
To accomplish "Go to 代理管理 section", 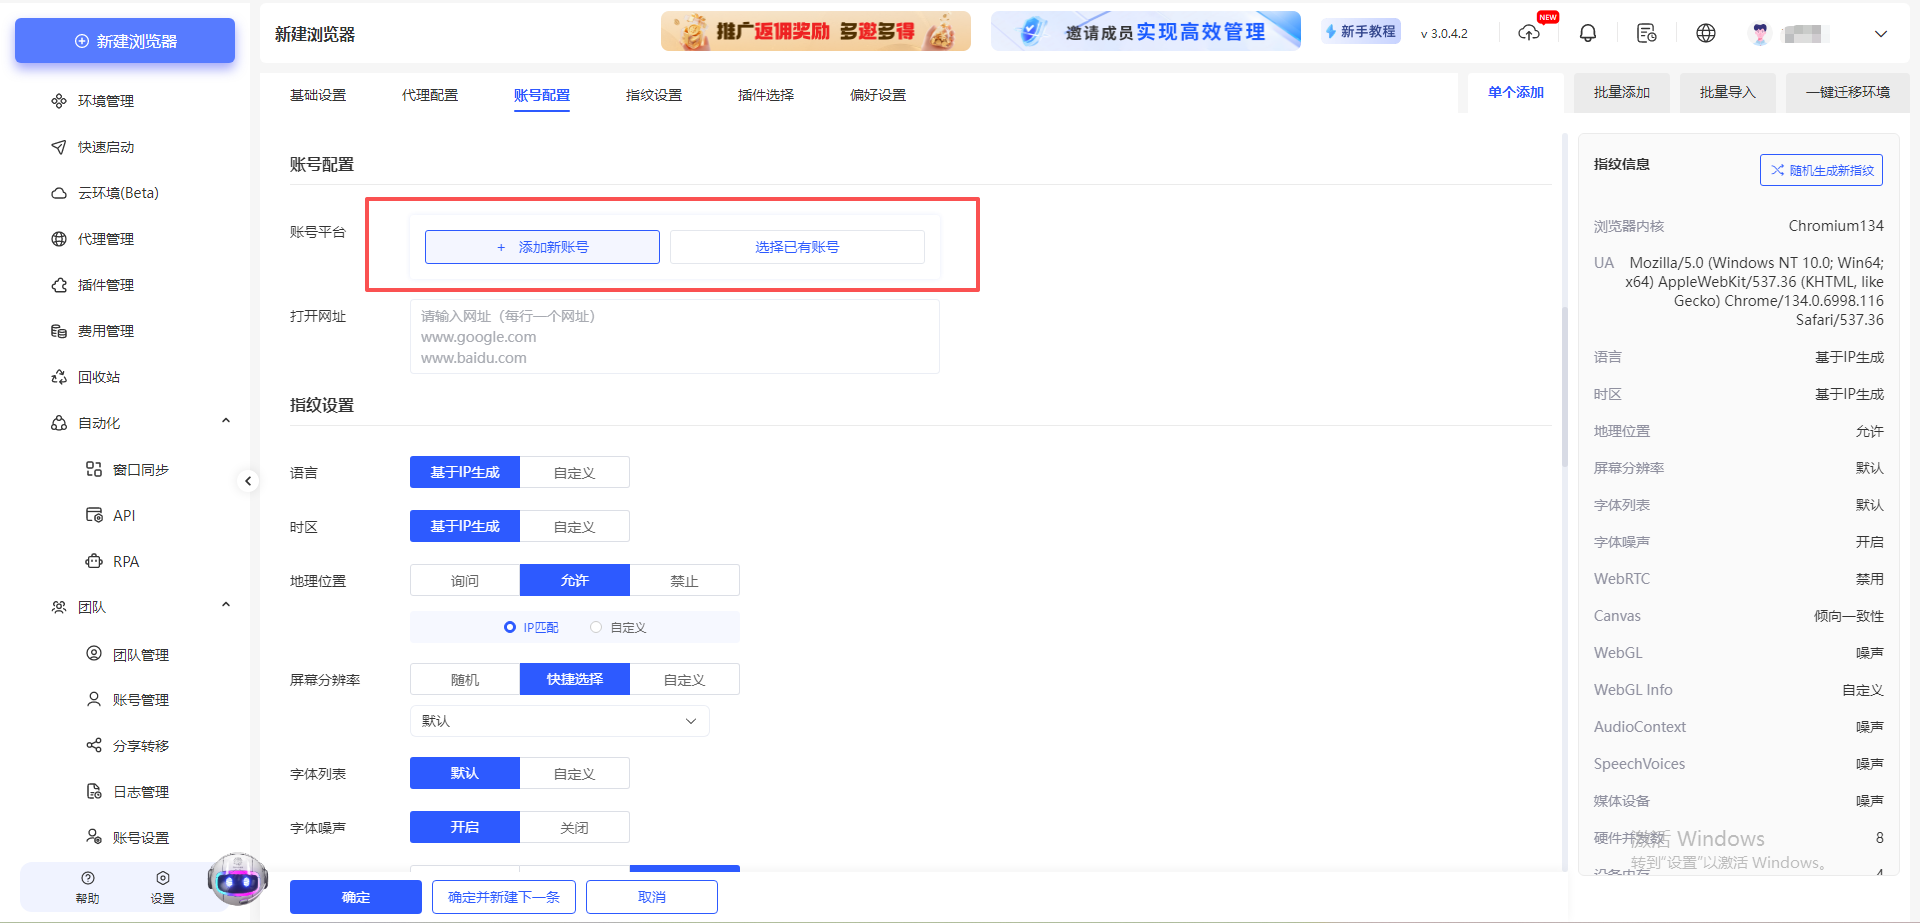I will coord(104,238).
